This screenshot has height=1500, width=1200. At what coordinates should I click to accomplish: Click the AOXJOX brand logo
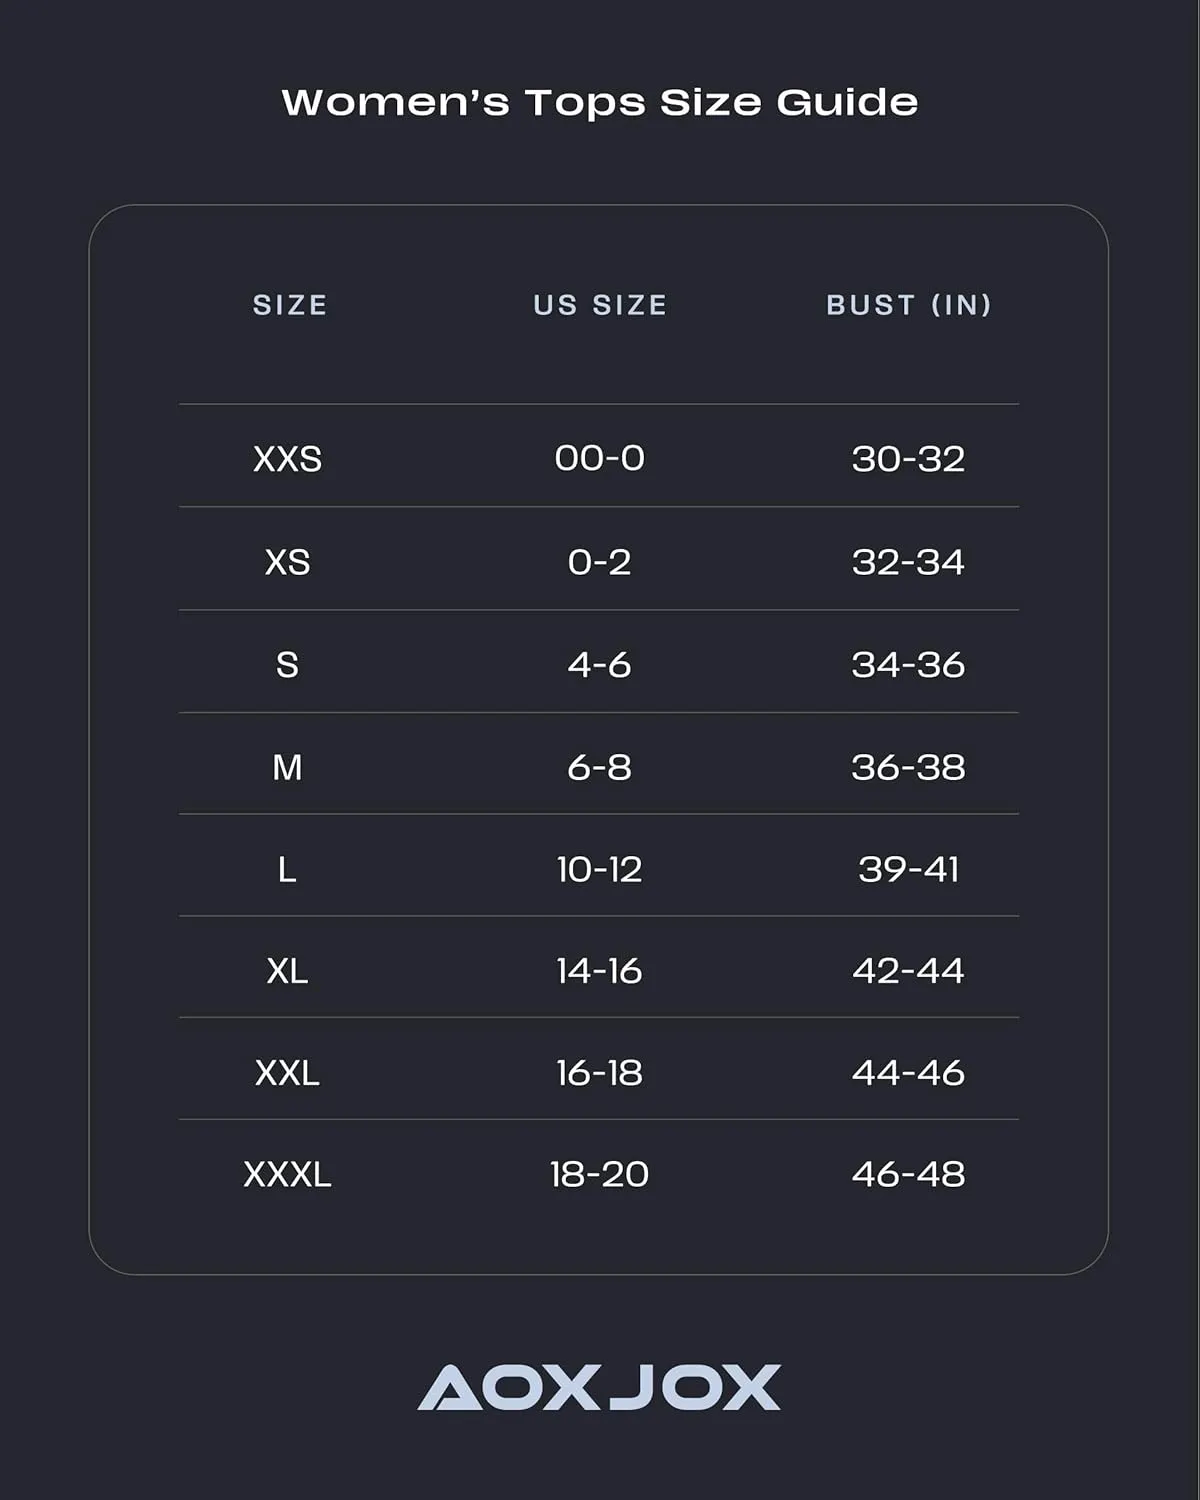(x=599, y=1387)
